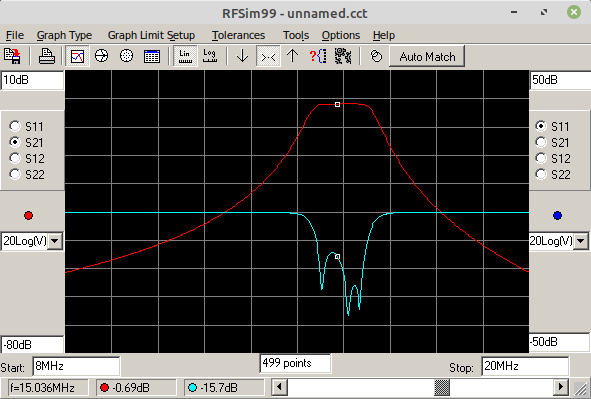
Task: Open the Graph Type menu
Action: coord(64,35)
